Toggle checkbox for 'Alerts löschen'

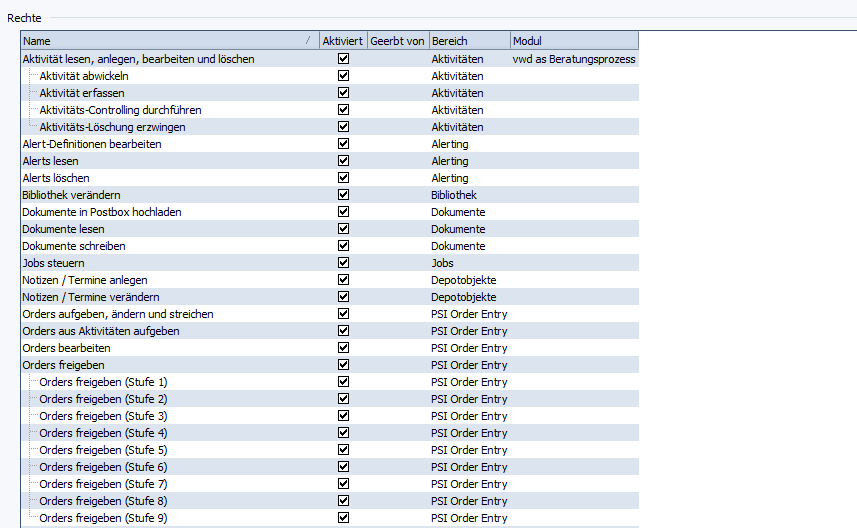(343, 178)
